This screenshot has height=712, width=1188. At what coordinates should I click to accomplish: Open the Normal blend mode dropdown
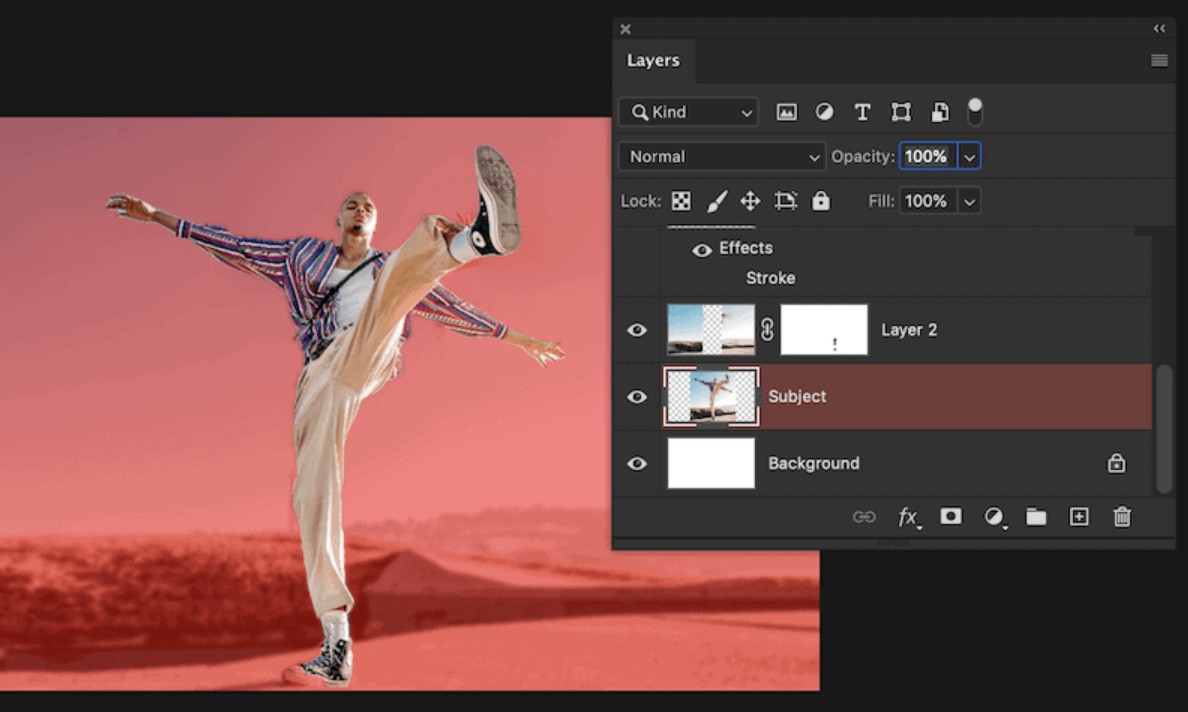coord(722,157)
